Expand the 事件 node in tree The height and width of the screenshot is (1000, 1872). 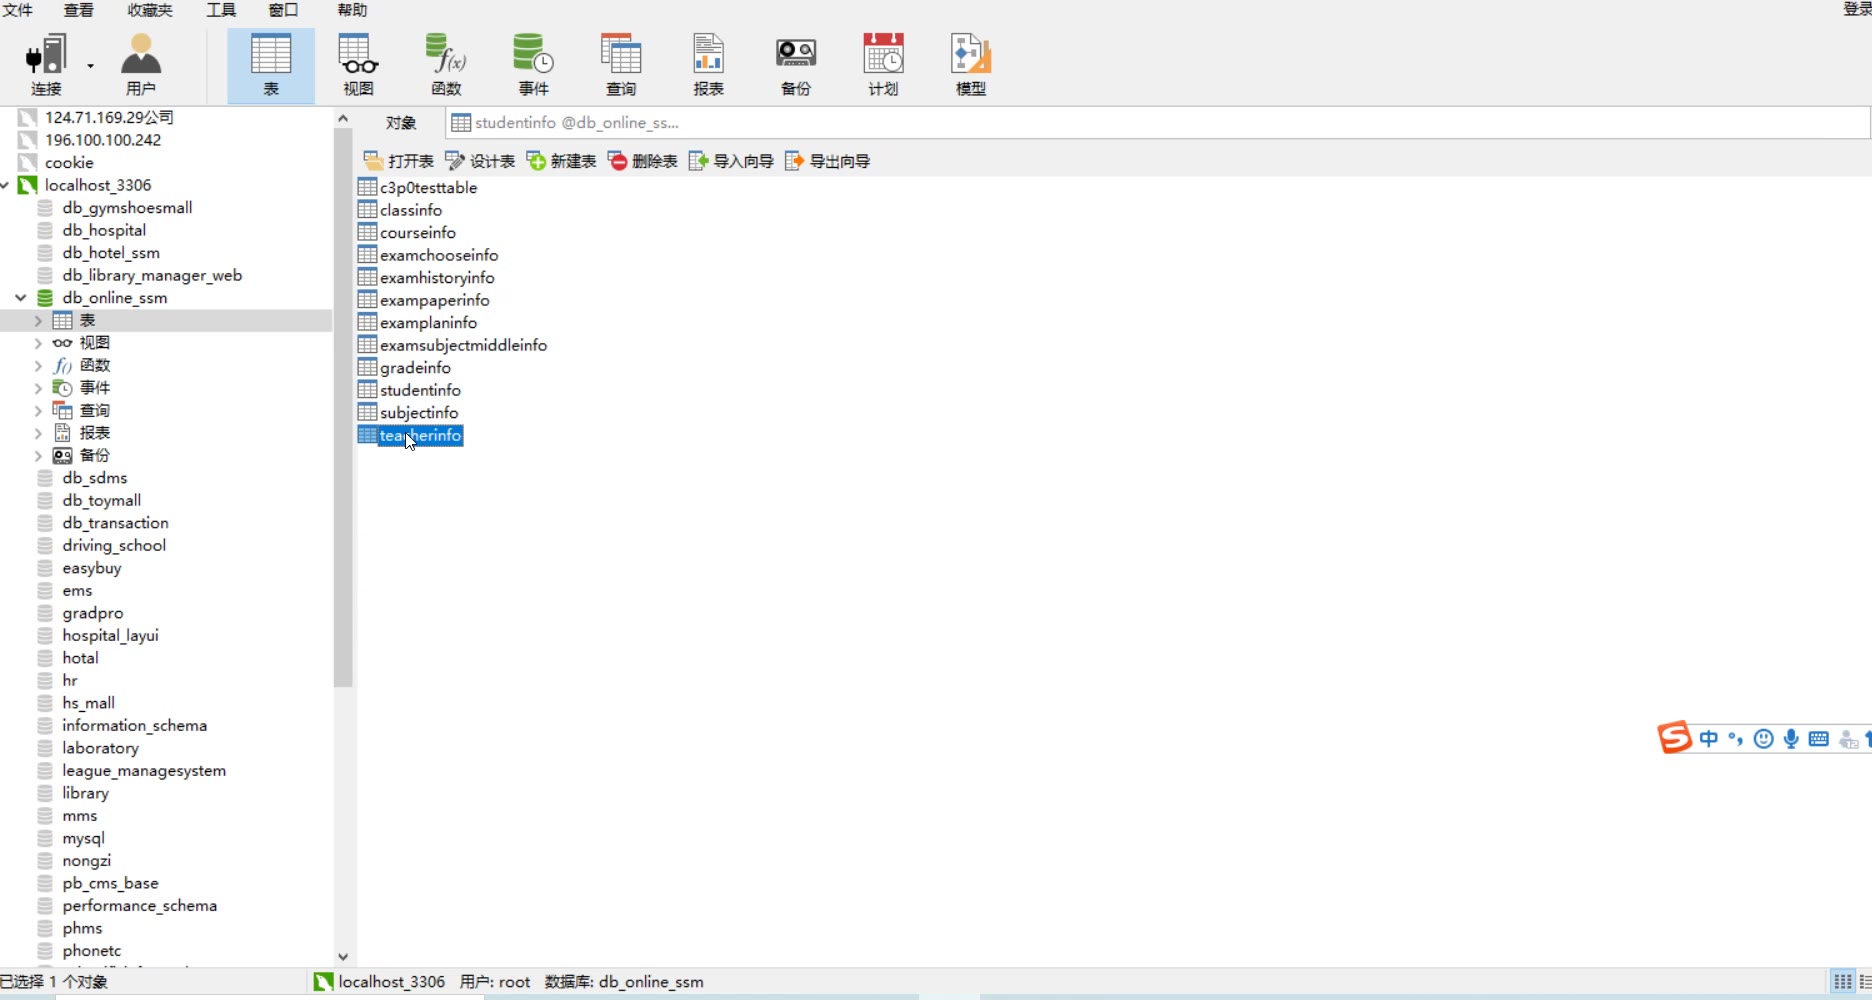point(38,388)
